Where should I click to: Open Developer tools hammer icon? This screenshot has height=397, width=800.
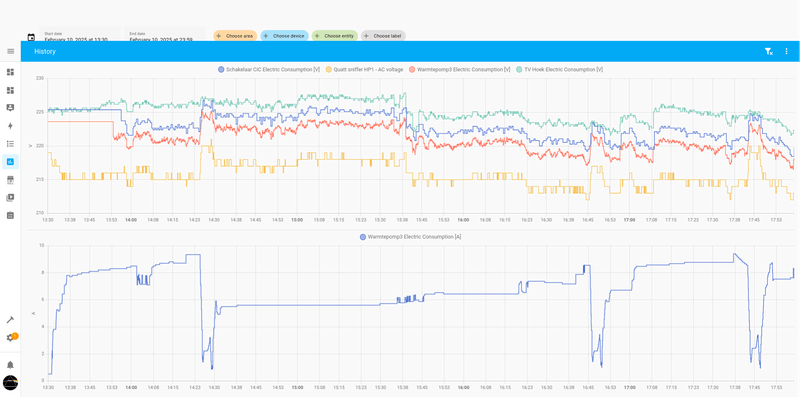[10, 320]
